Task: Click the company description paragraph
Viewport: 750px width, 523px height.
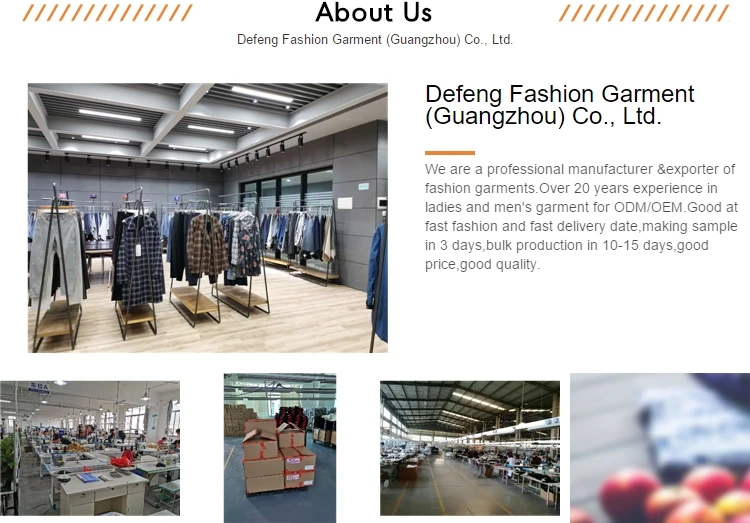Action: (x=581, y=217)
